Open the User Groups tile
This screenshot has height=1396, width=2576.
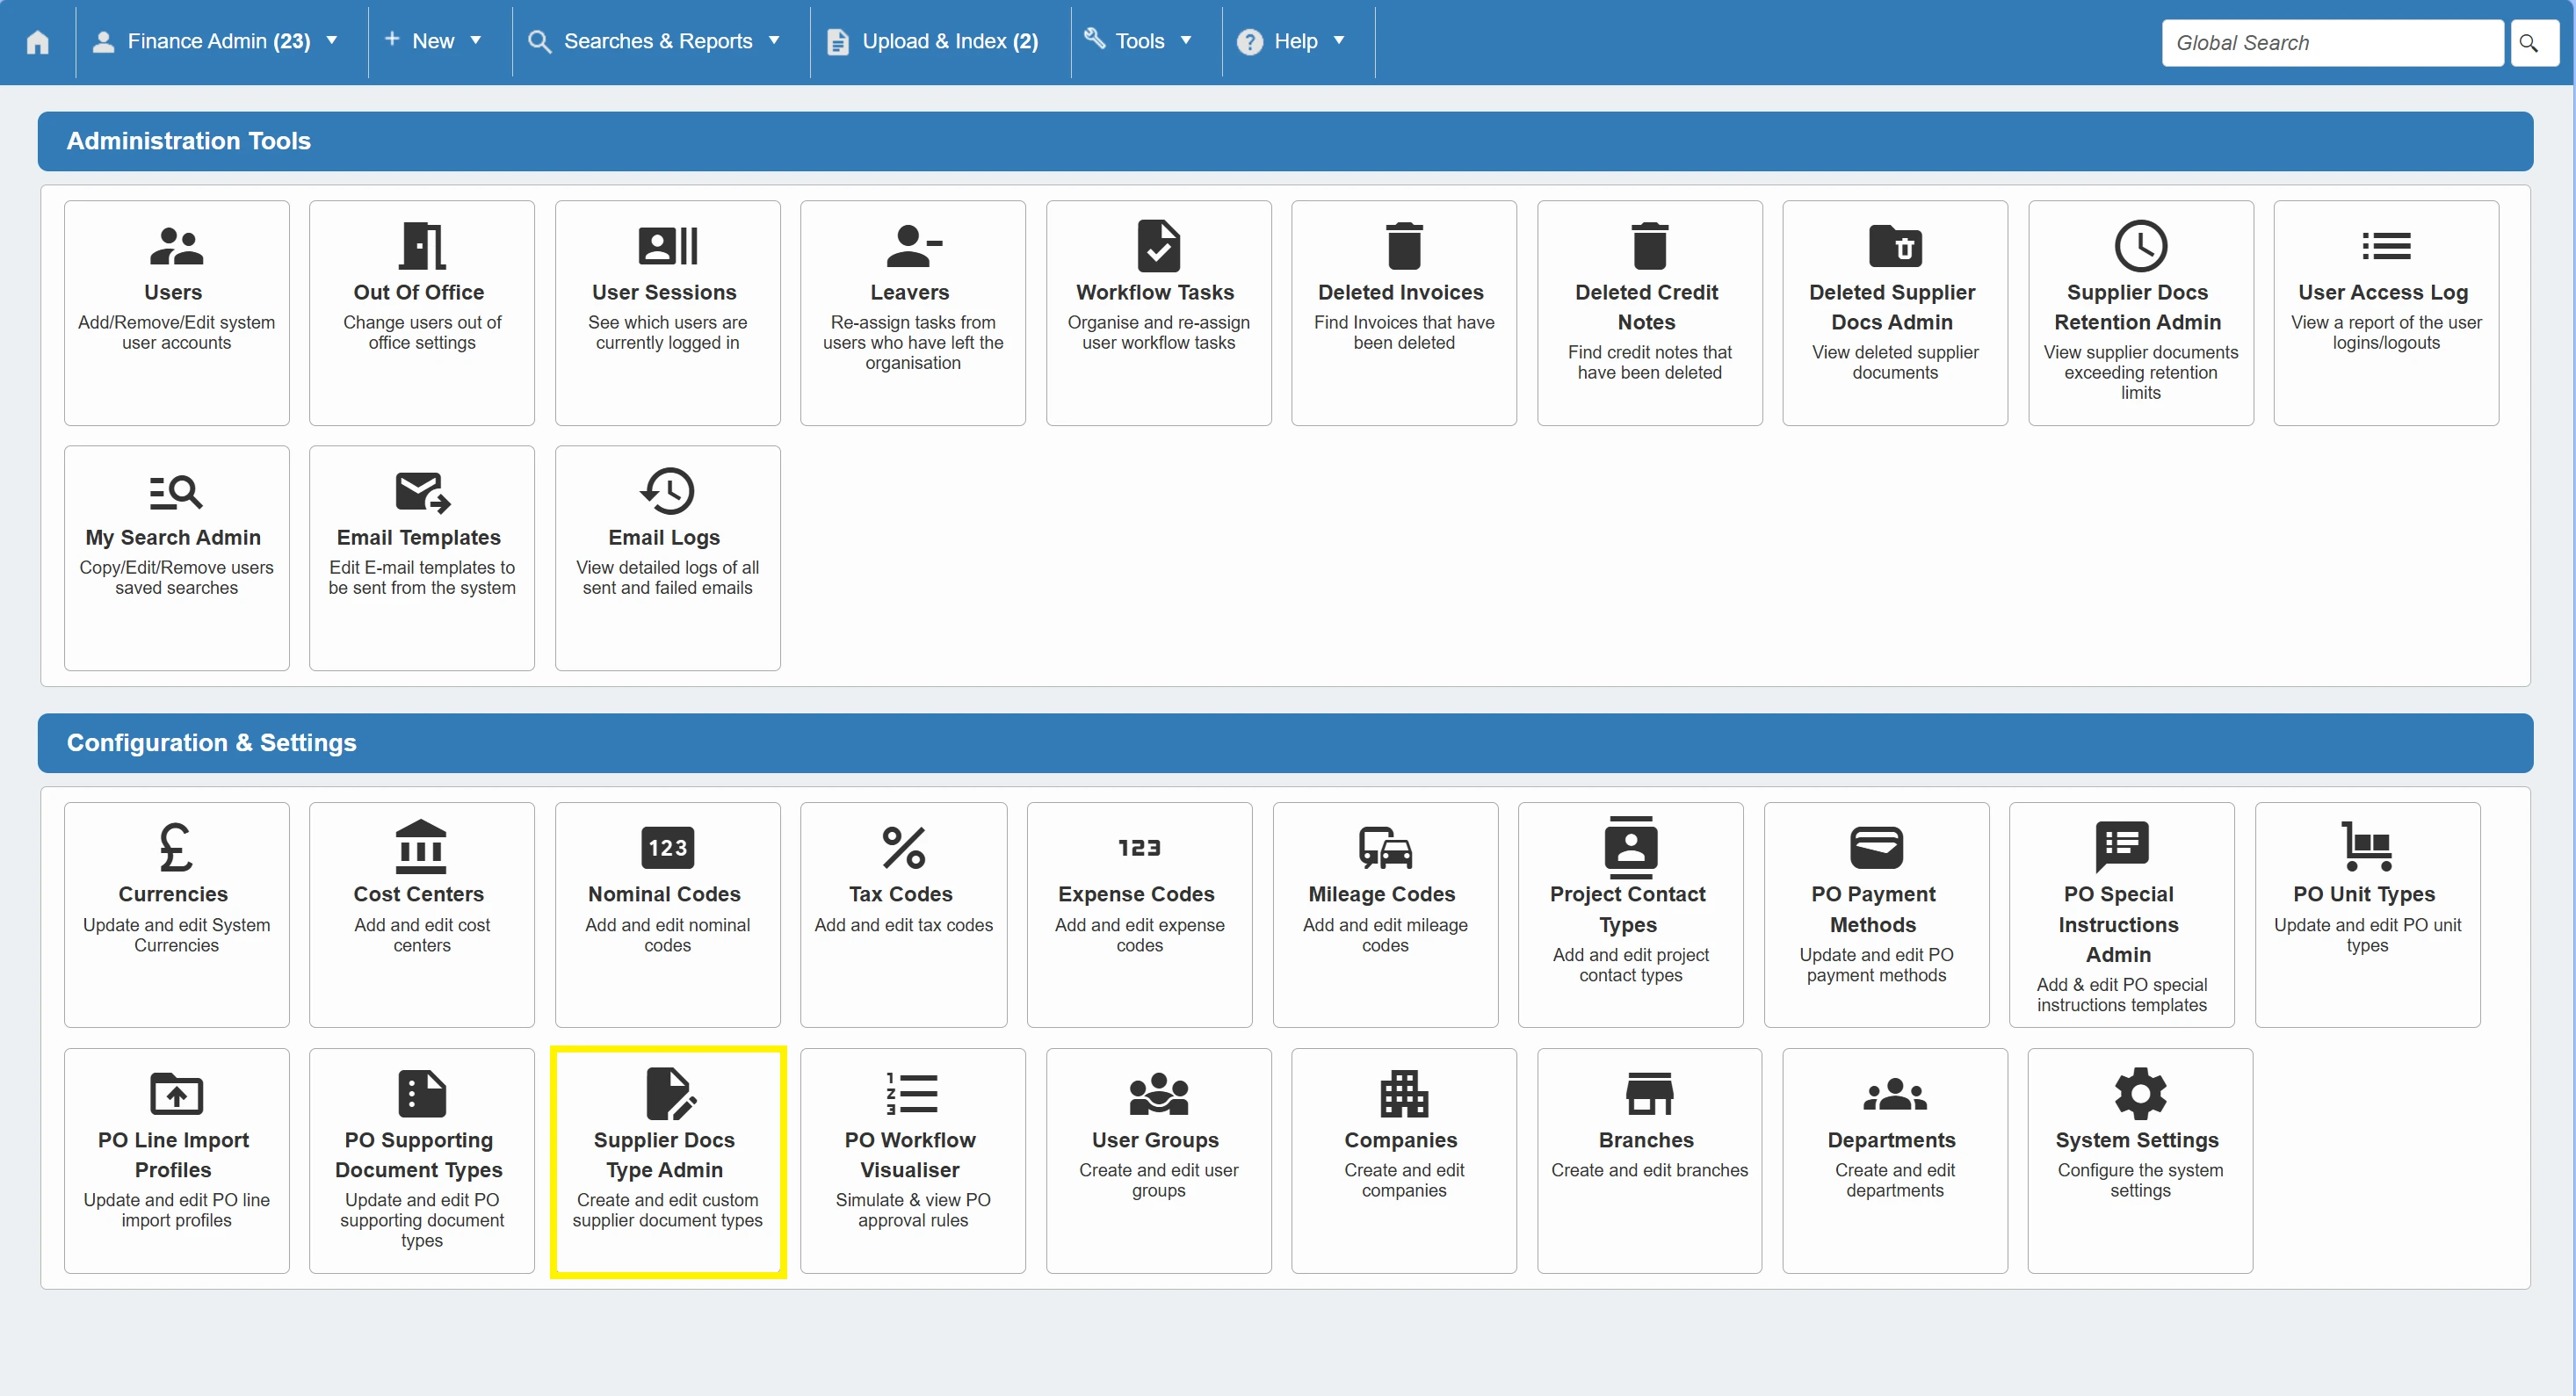click(x=1158, y=1160)
